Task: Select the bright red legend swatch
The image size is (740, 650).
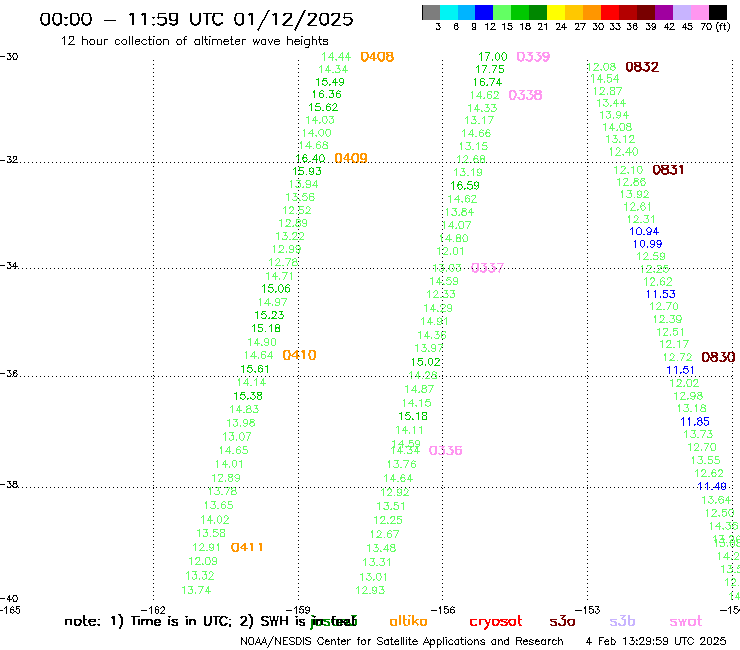Action: 610,12
